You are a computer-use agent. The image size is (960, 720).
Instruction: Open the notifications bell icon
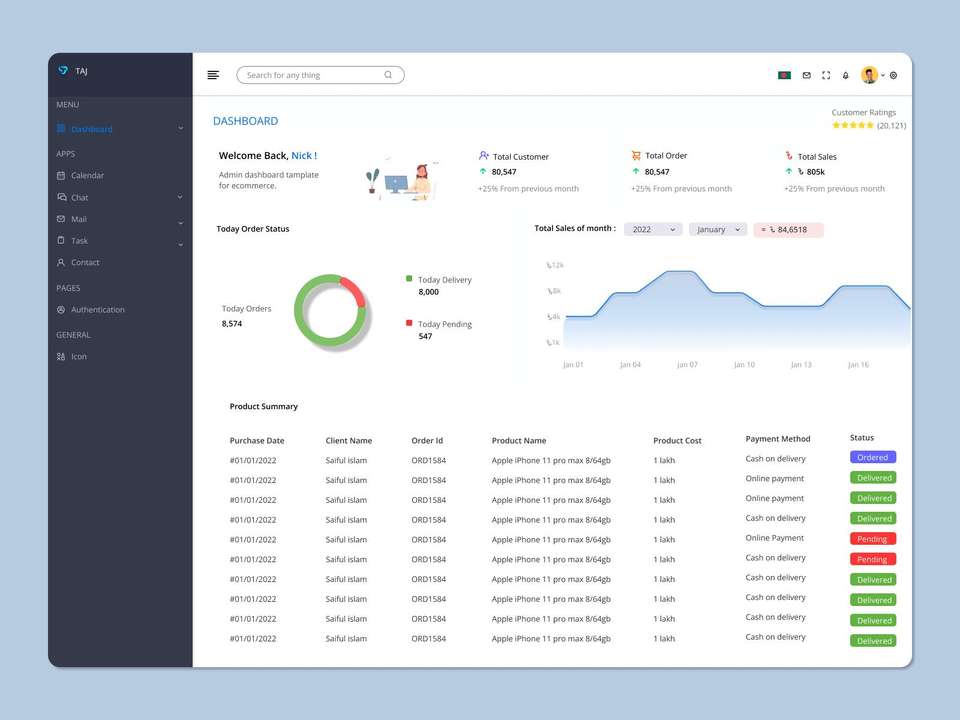point(846,75)
